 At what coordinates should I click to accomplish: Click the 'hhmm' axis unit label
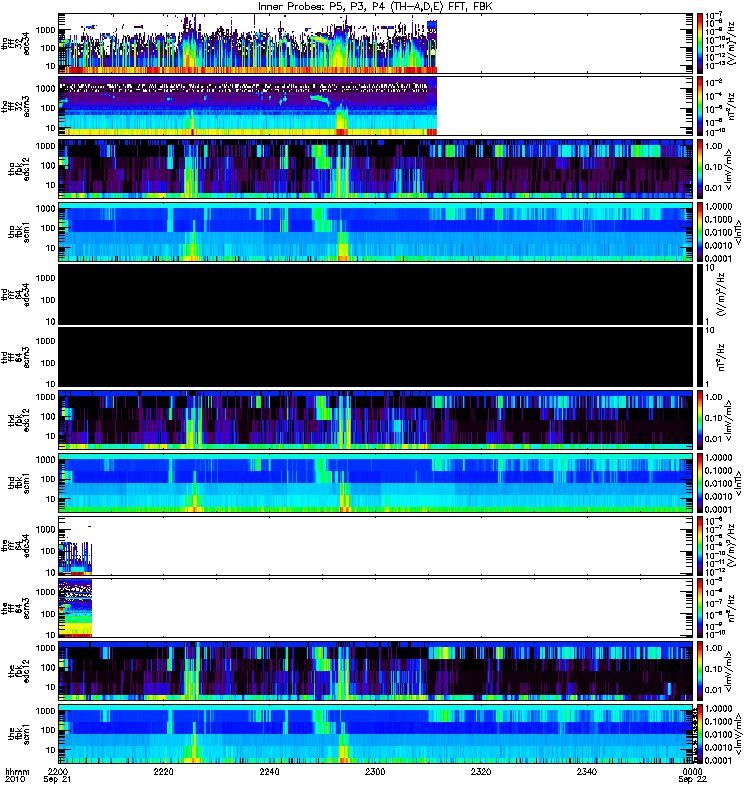click(17, 771)
